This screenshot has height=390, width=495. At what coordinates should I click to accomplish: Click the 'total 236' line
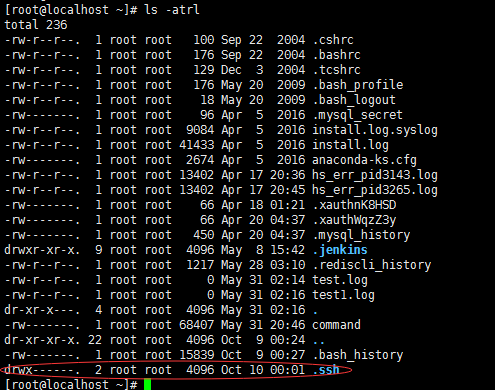tap(36, 25)
